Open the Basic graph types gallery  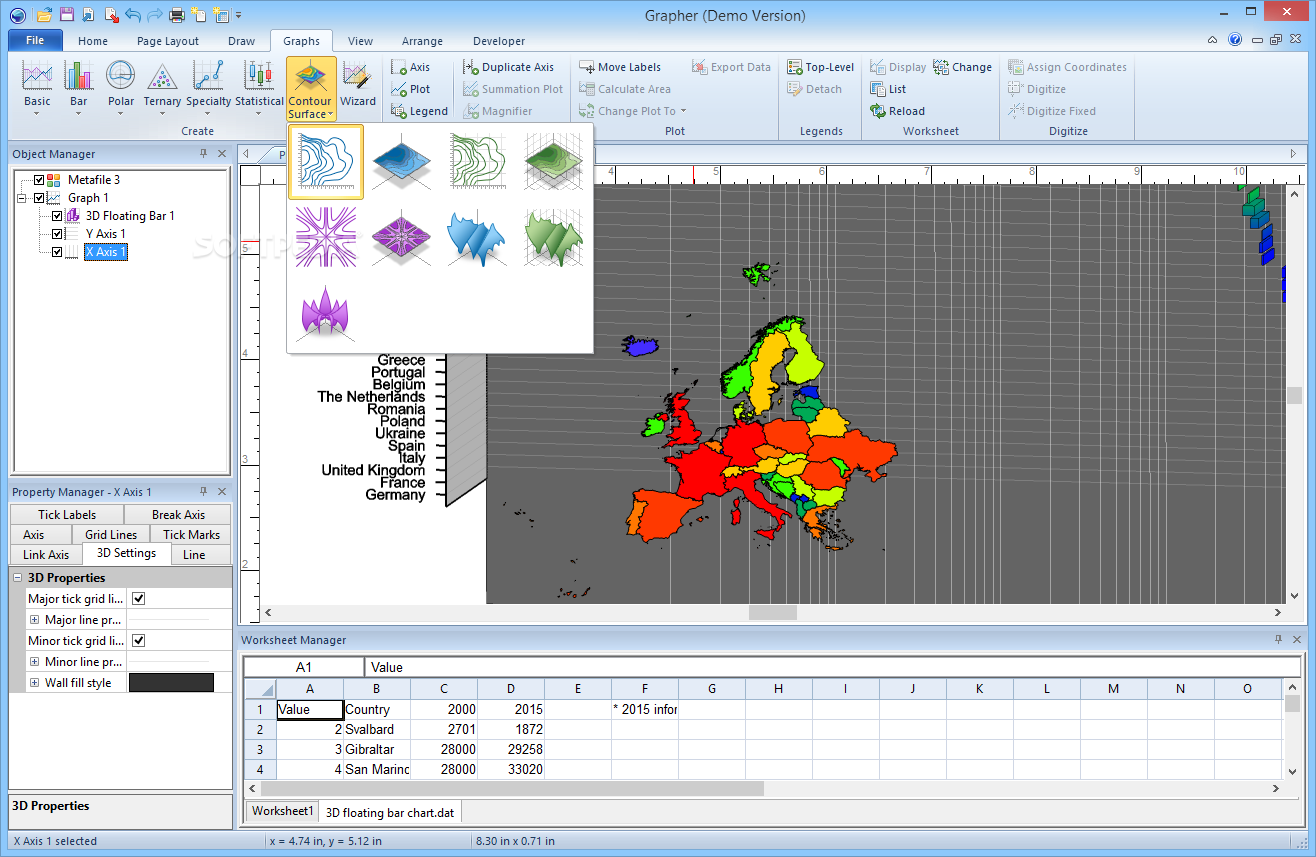37,88
